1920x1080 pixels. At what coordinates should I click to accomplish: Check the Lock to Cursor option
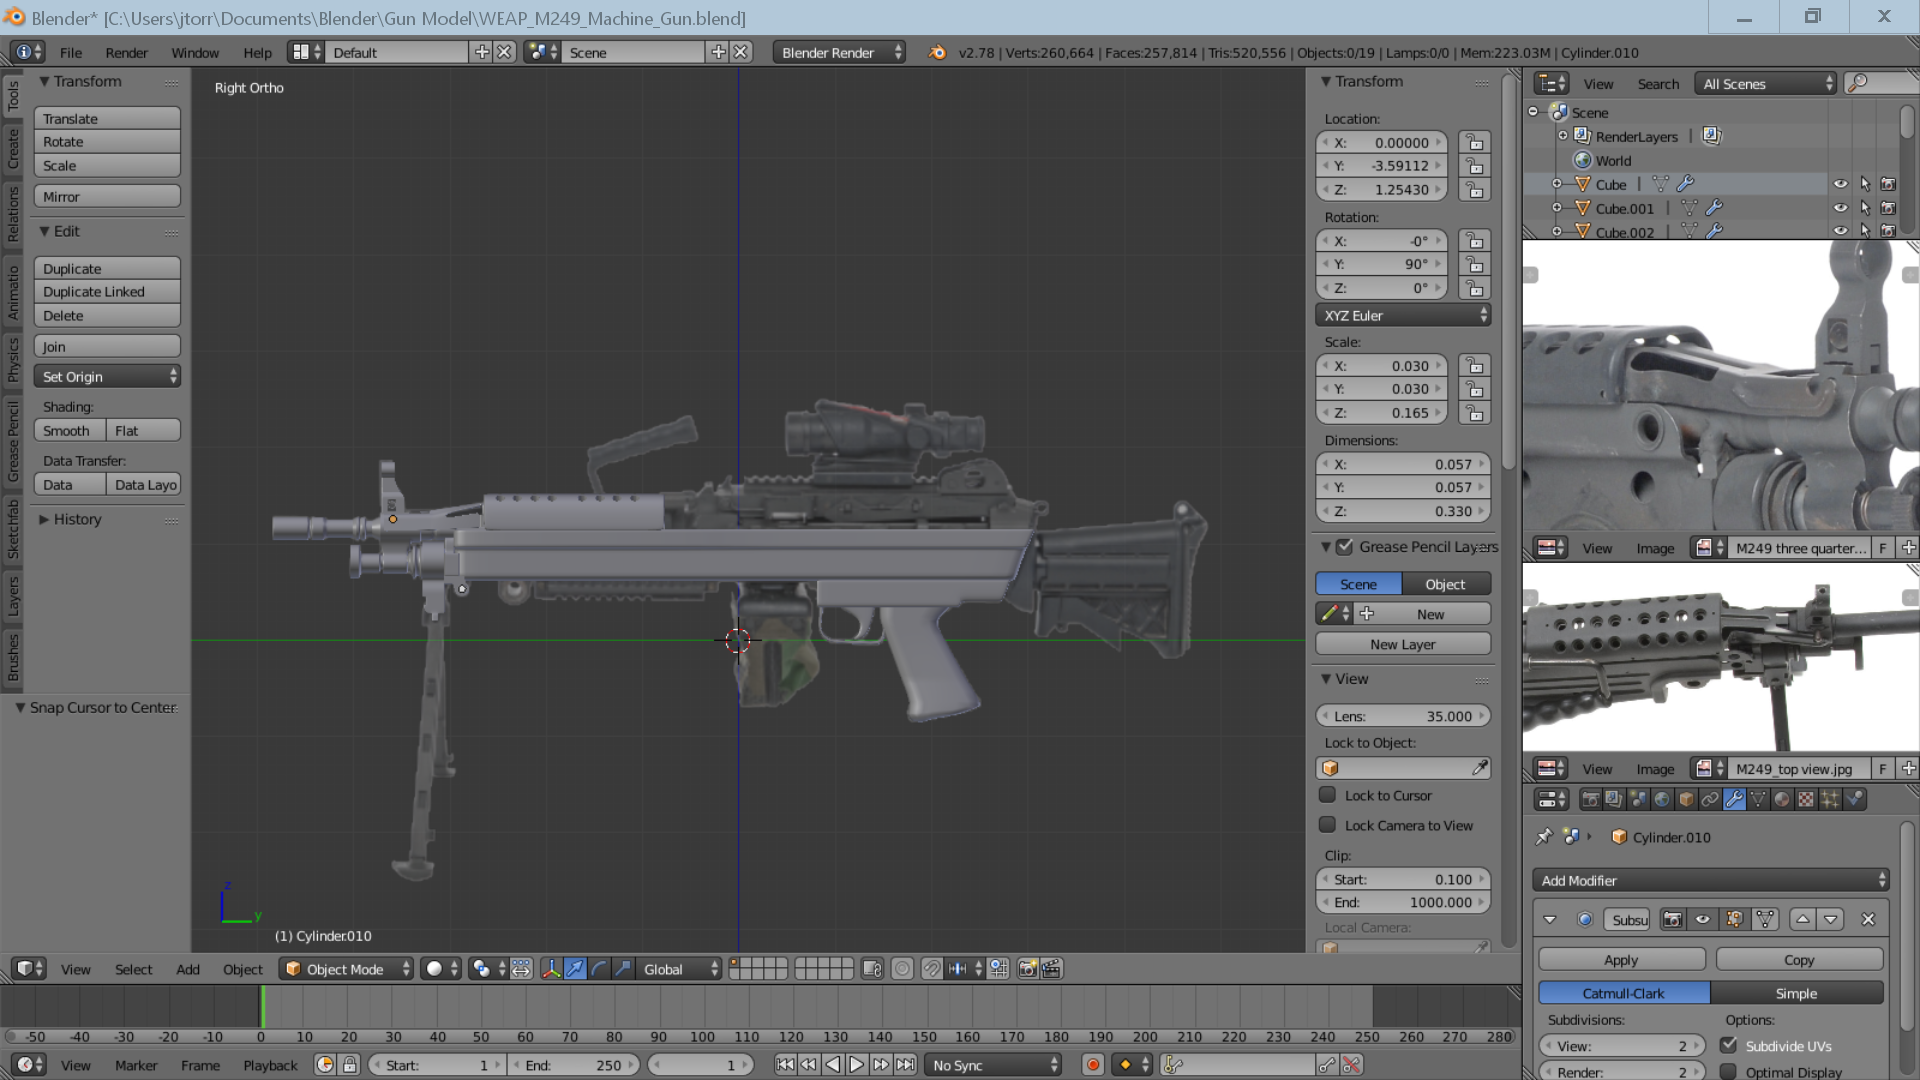click(1327, 795)
